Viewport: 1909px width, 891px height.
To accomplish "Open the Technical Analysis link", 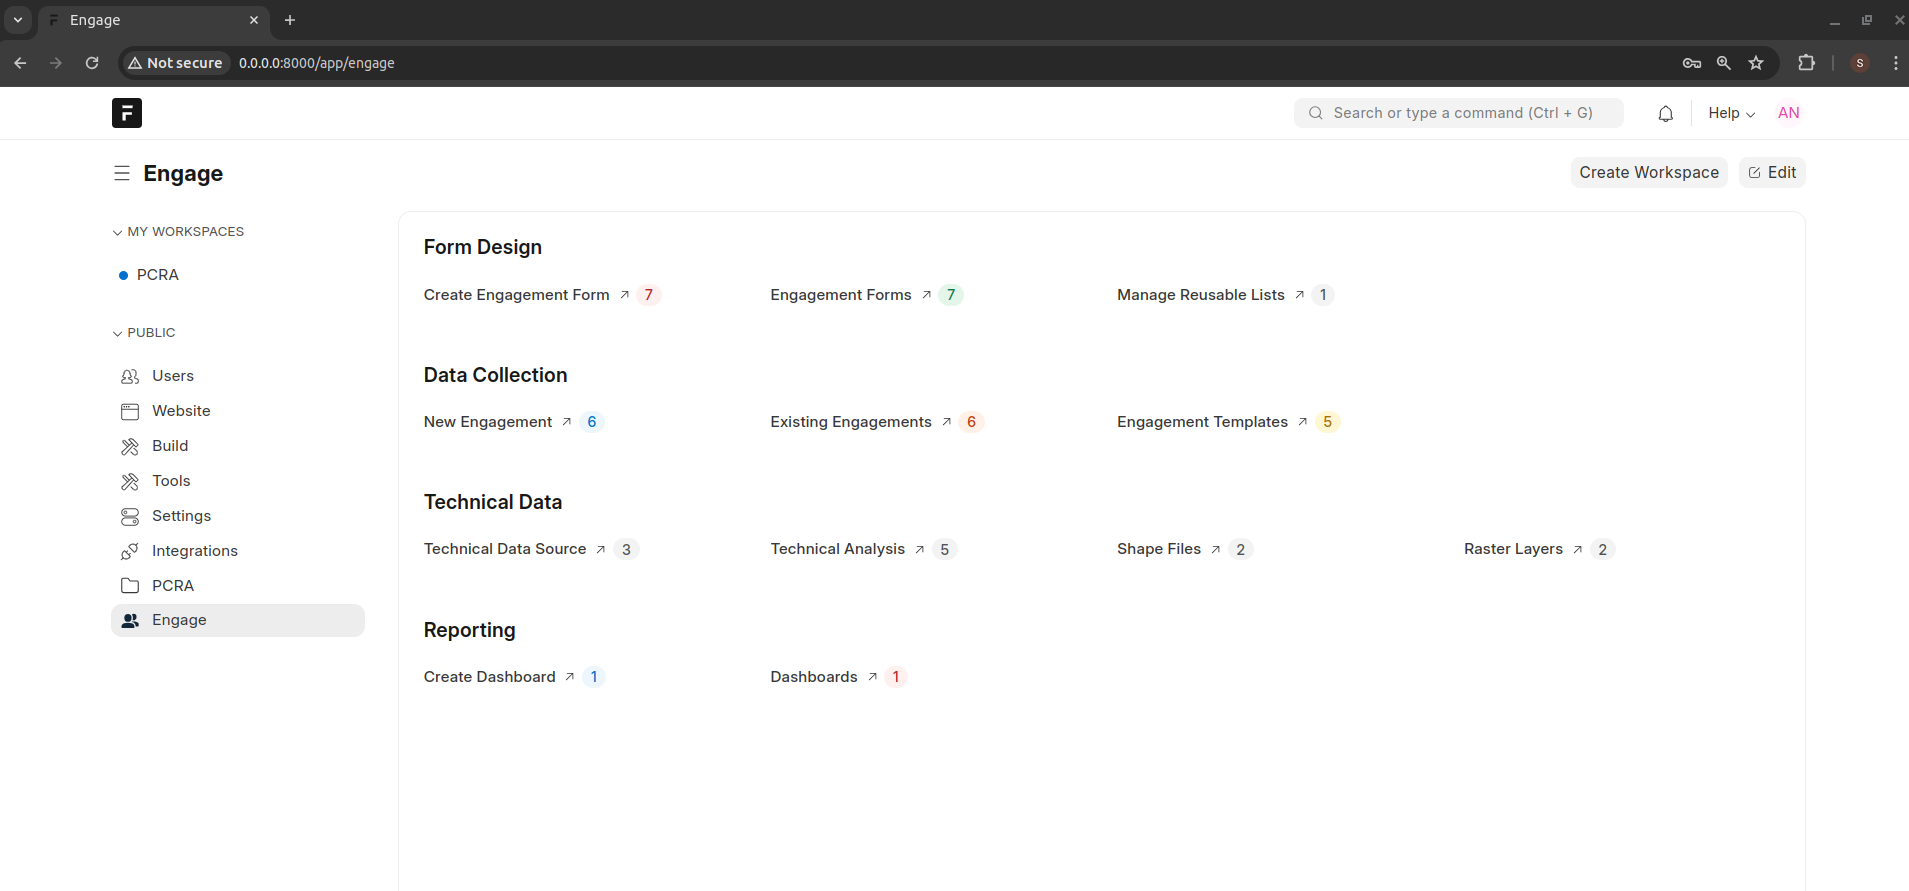I will (838, 549).
